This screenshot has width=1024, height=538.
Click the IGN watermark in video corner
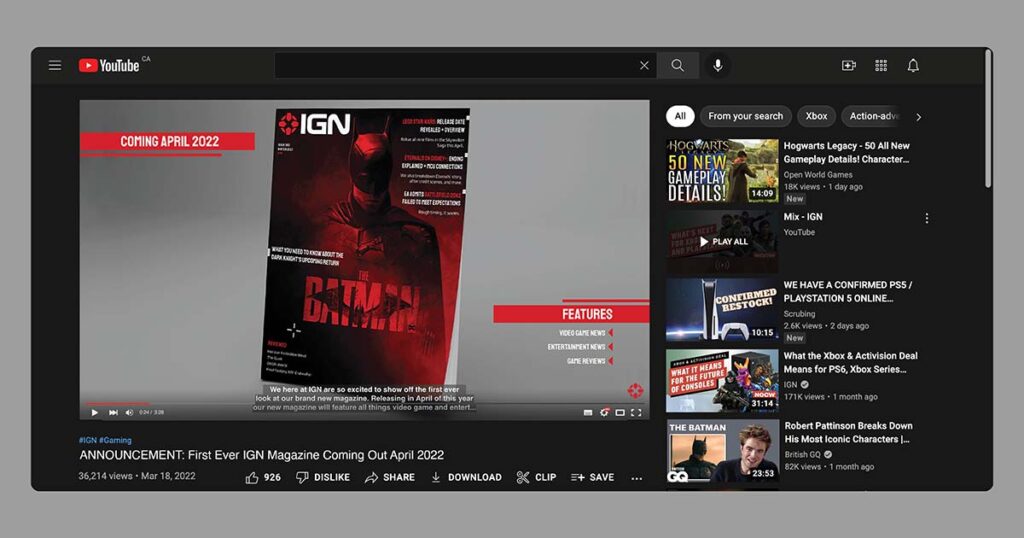click(635, 390)
